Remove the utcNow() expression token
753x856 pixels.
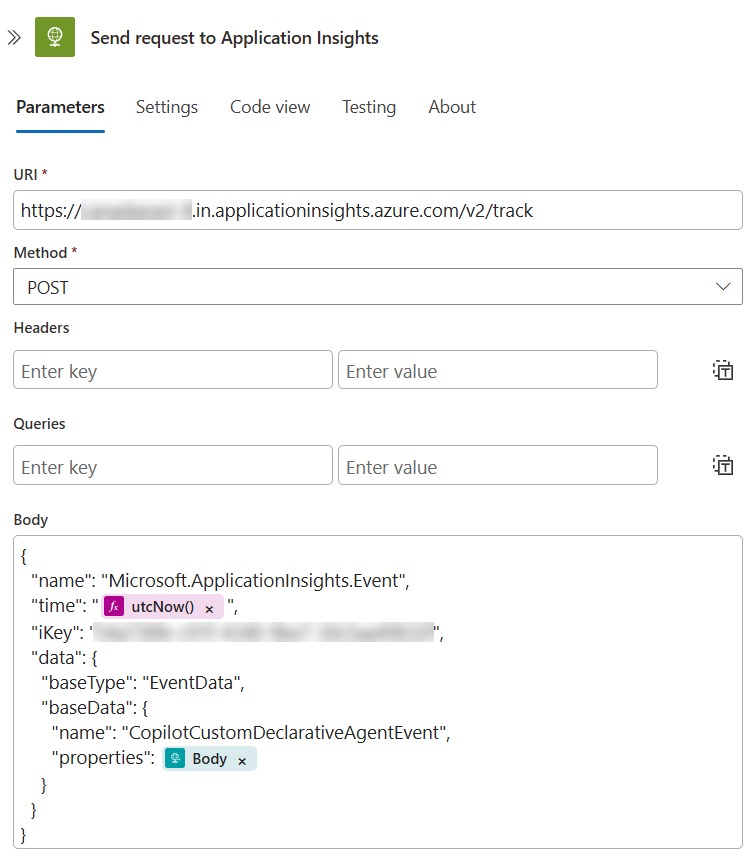[209, 609]
